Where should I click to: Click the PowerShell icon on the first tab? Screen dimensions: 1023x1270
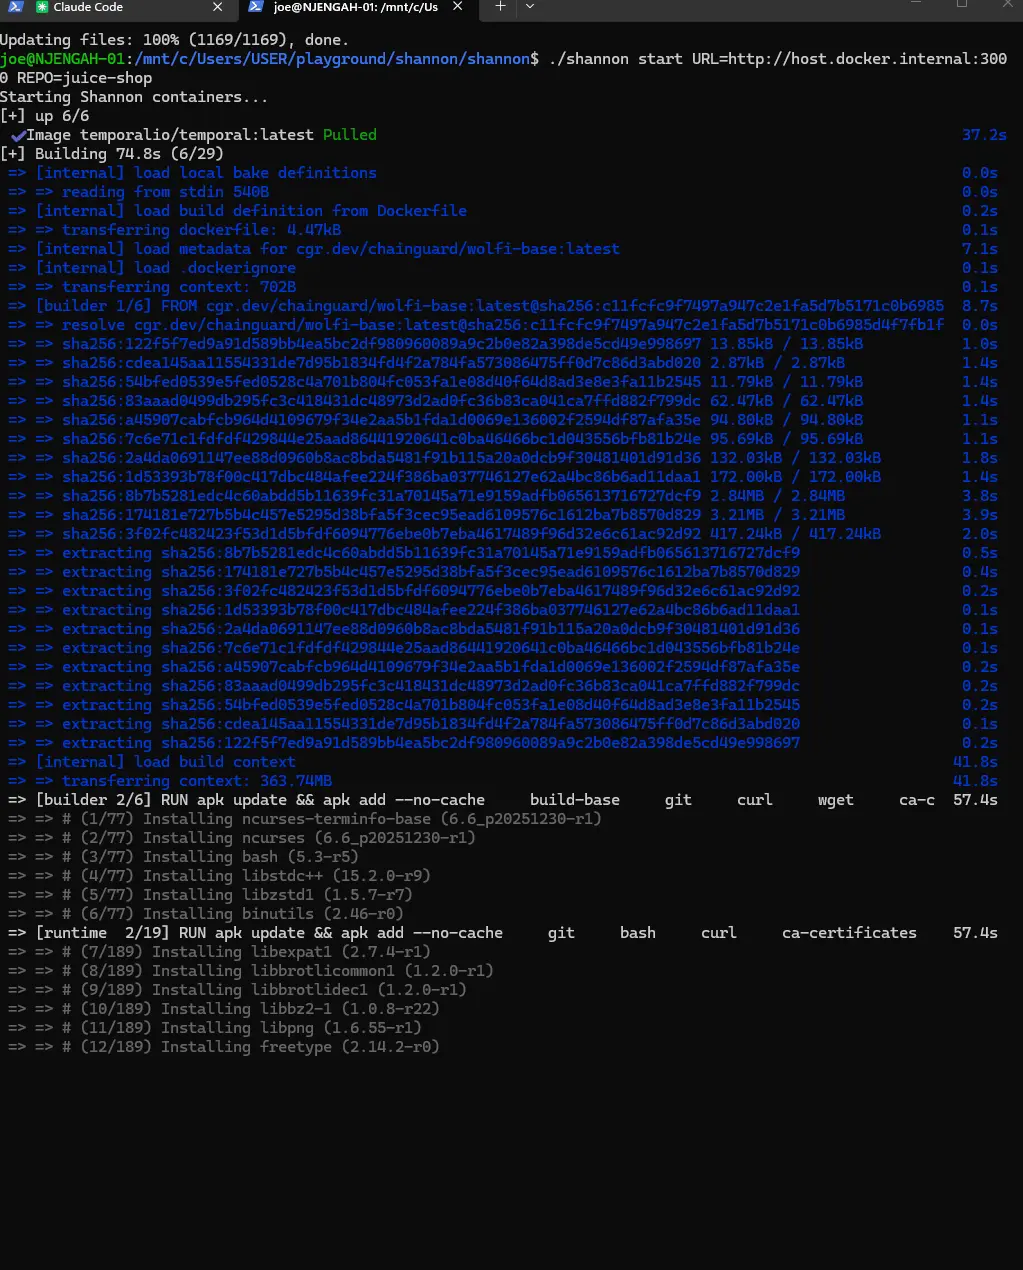click(x=15, y=7)
